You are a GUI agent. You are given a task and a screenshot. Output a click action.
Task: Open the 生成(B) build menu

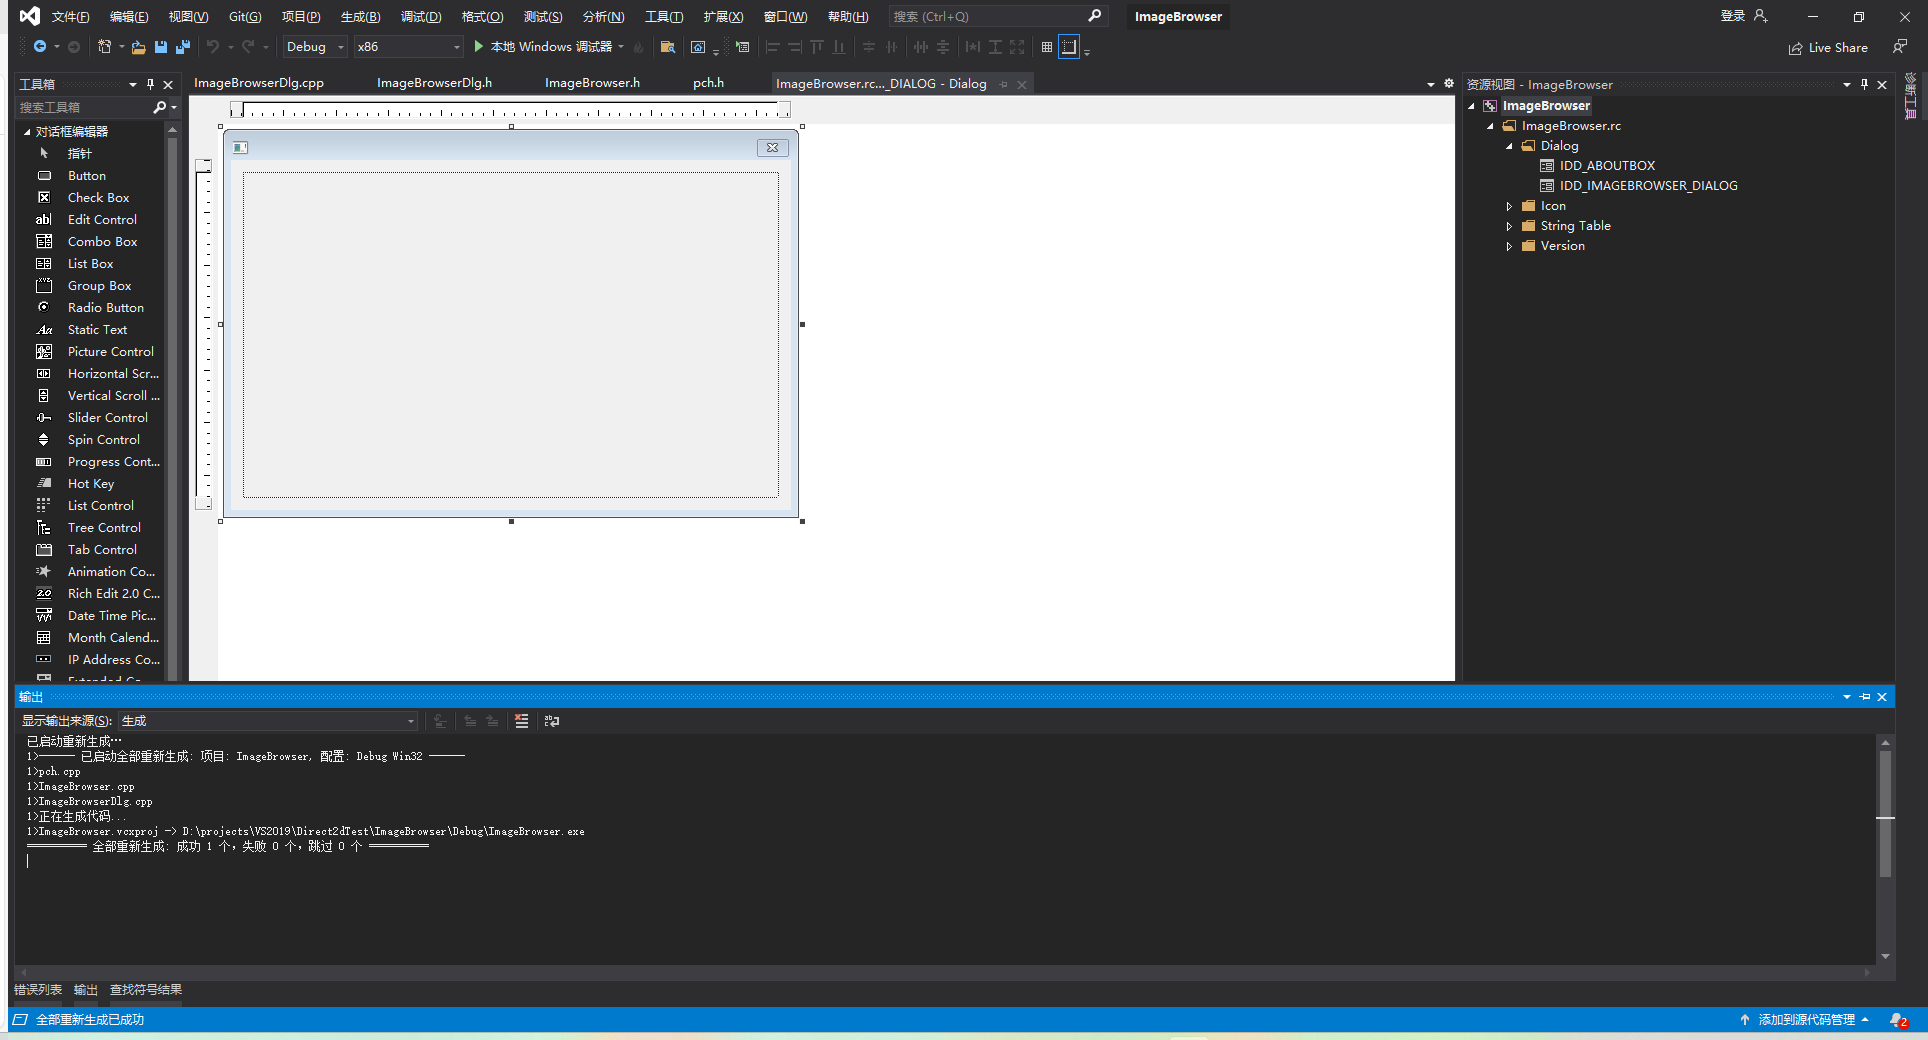(360, 17)
